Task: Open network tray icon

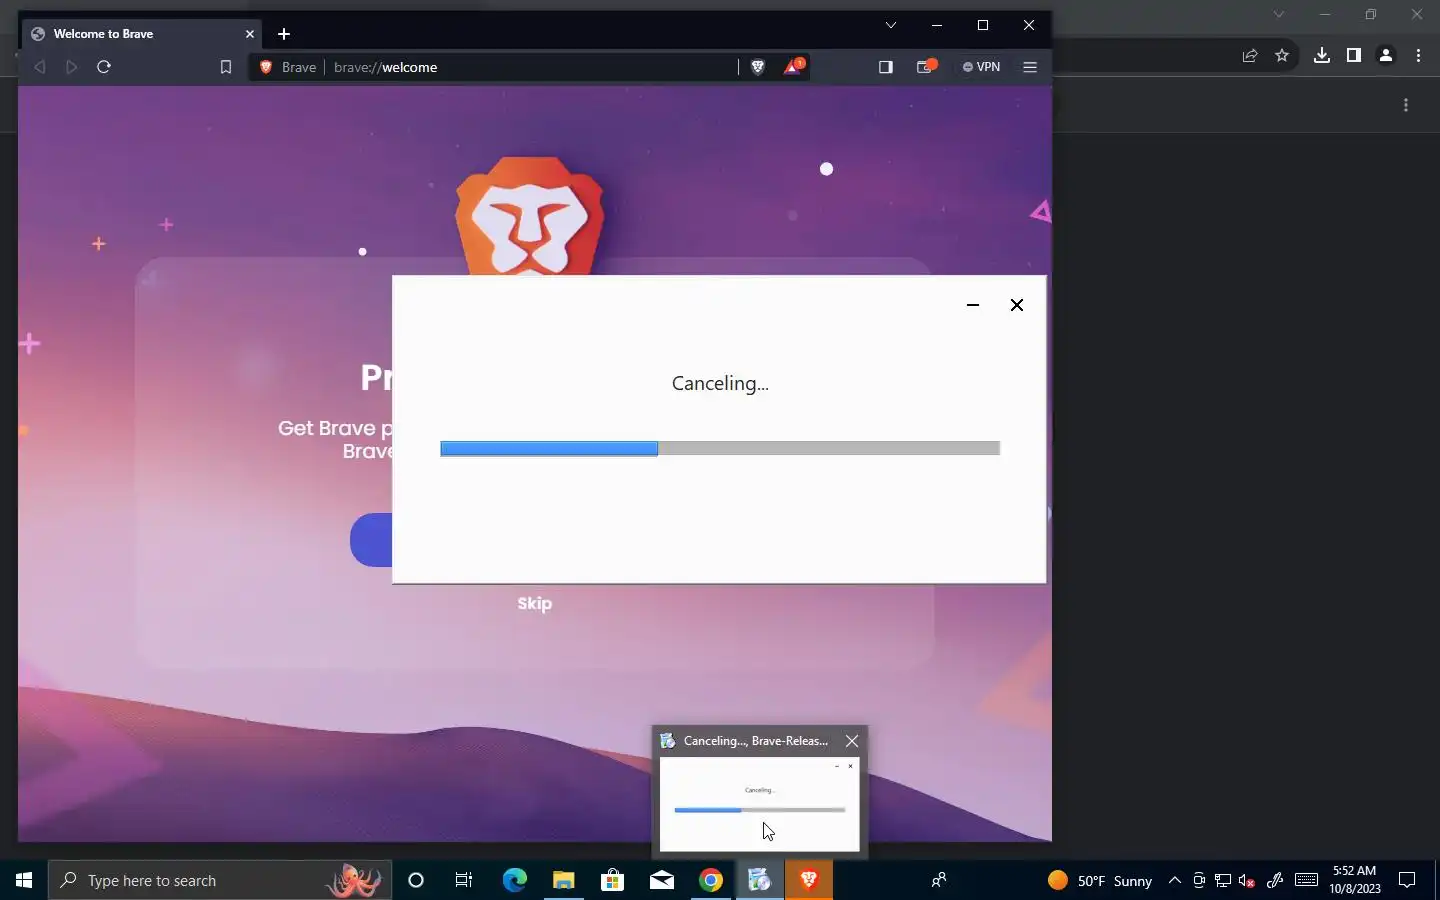Action: [1223, 880]
